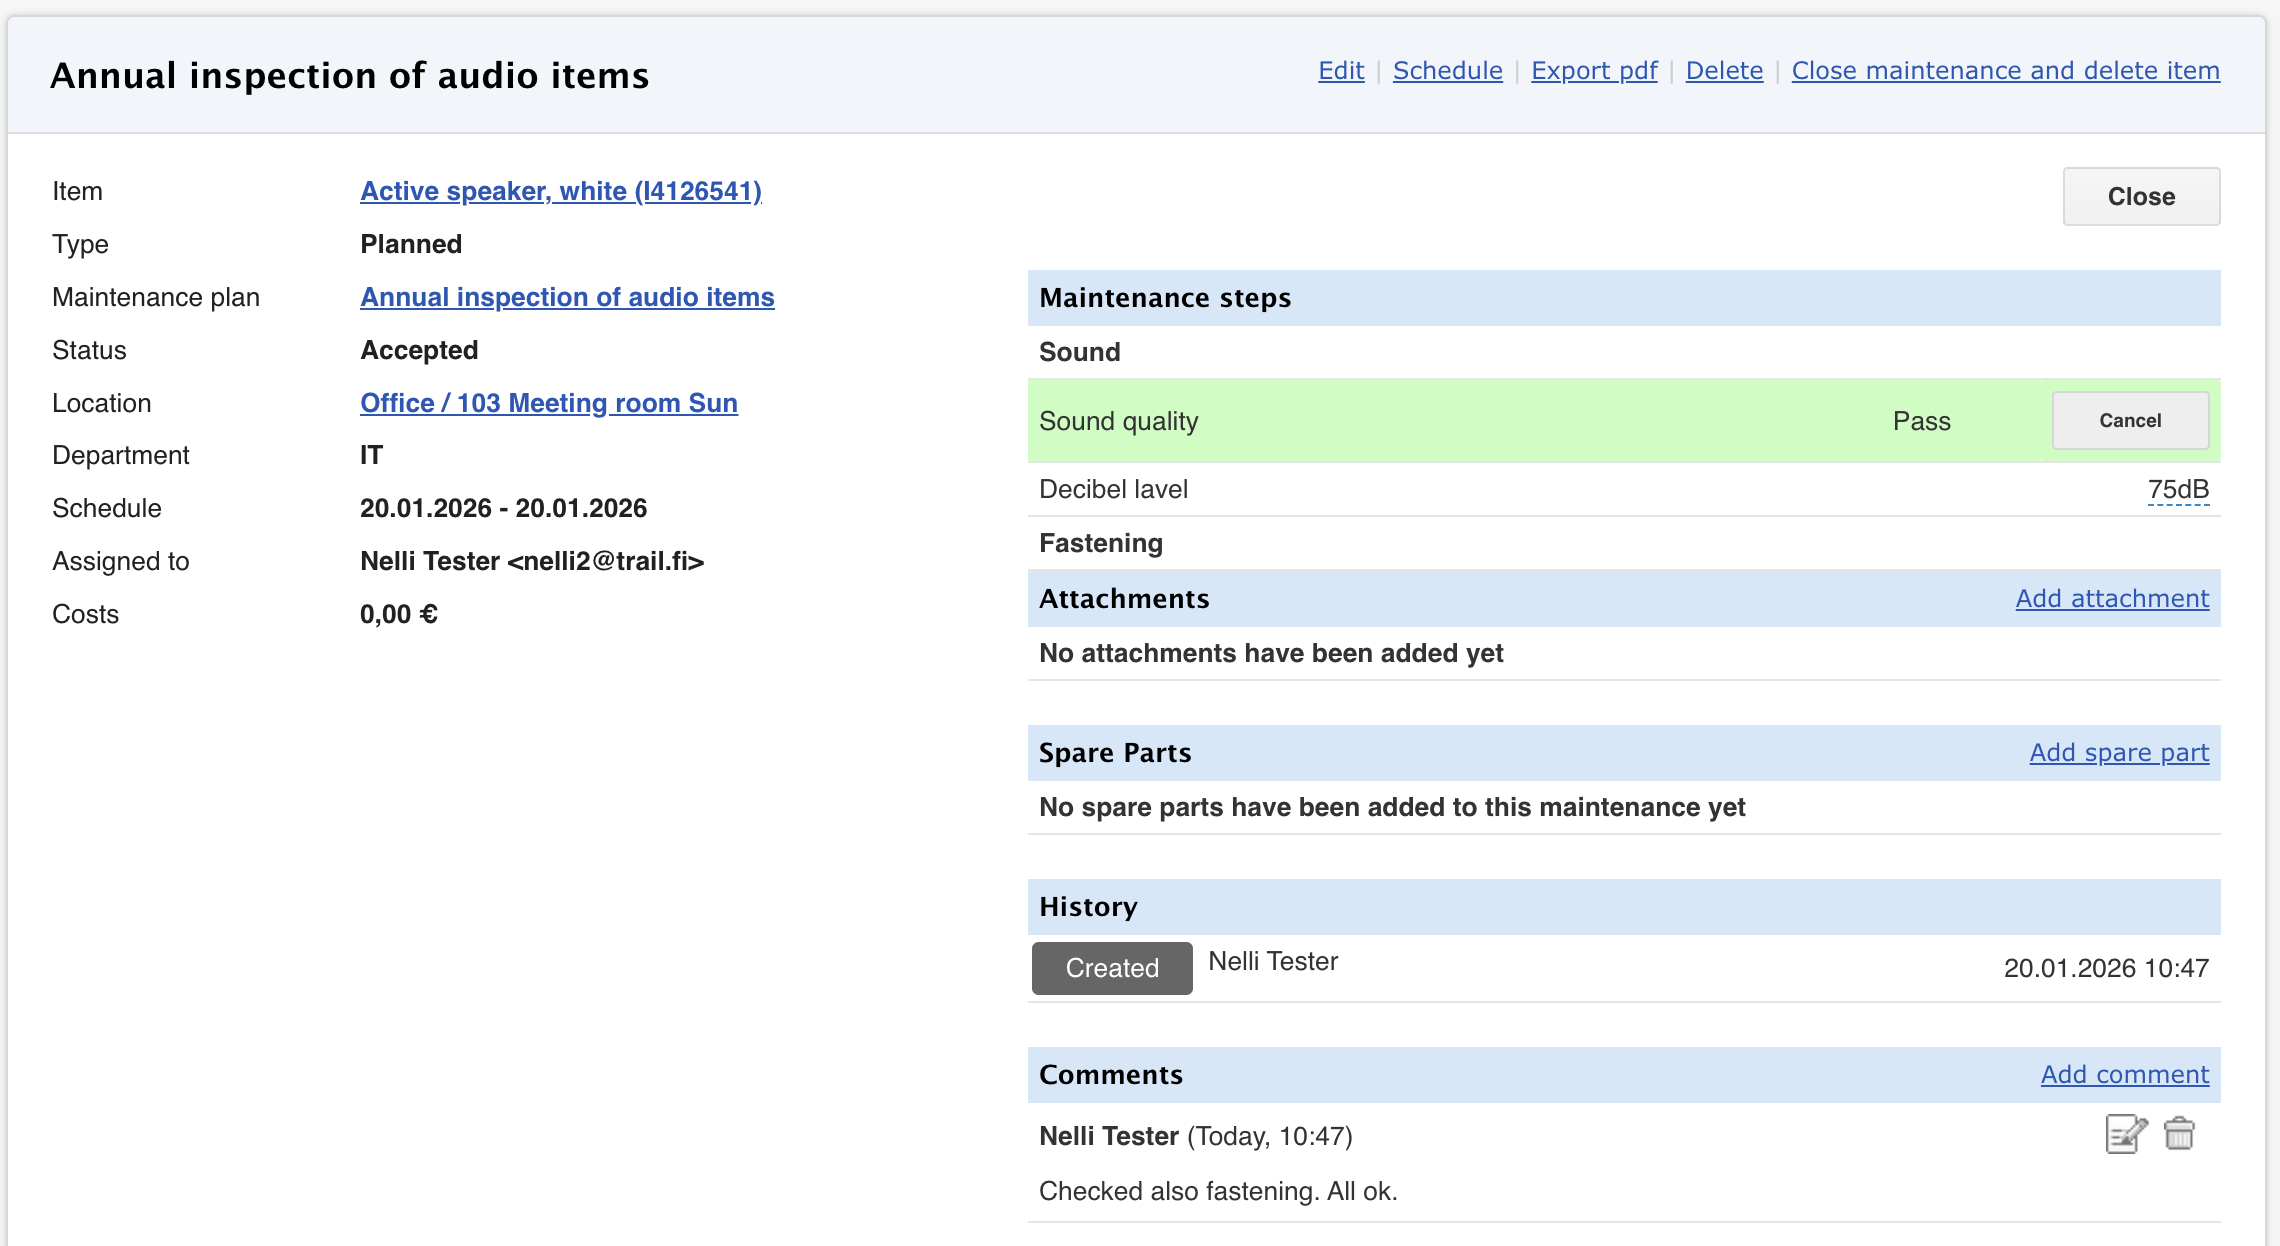
Task: Open the Edit link in header
Action: pos(1340,71)
